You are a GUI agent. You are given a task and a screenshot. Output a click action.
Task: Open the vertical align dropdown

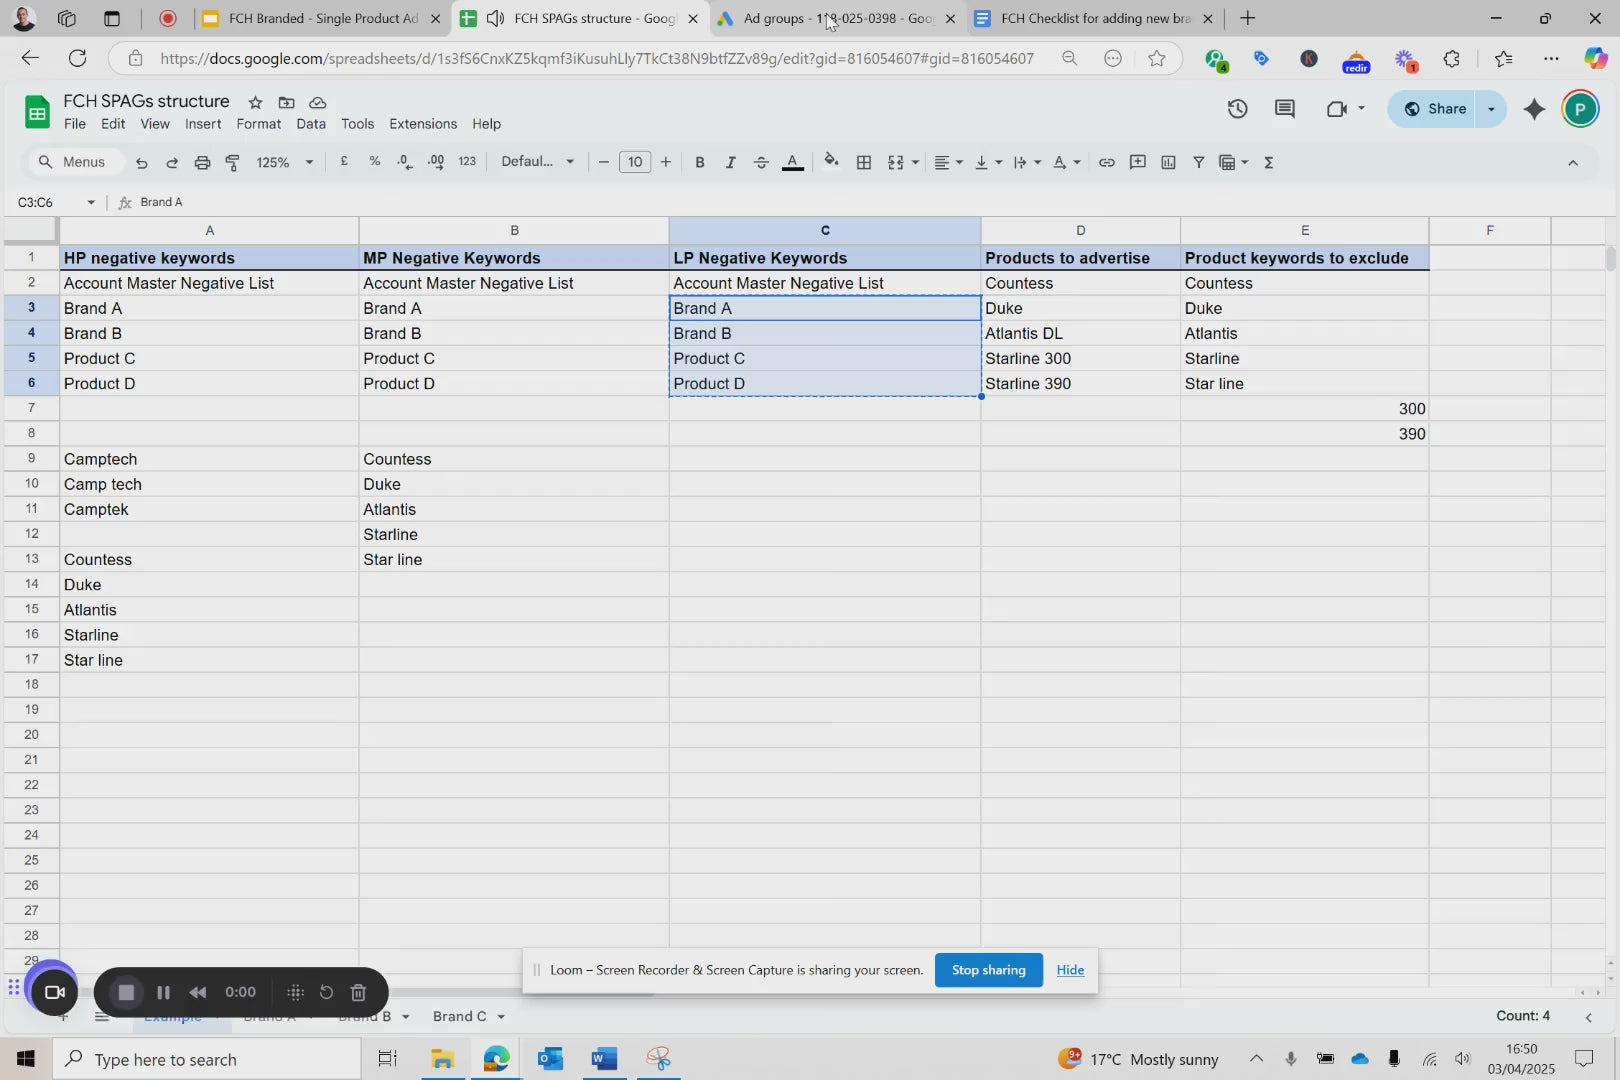(x=988, y=162)
